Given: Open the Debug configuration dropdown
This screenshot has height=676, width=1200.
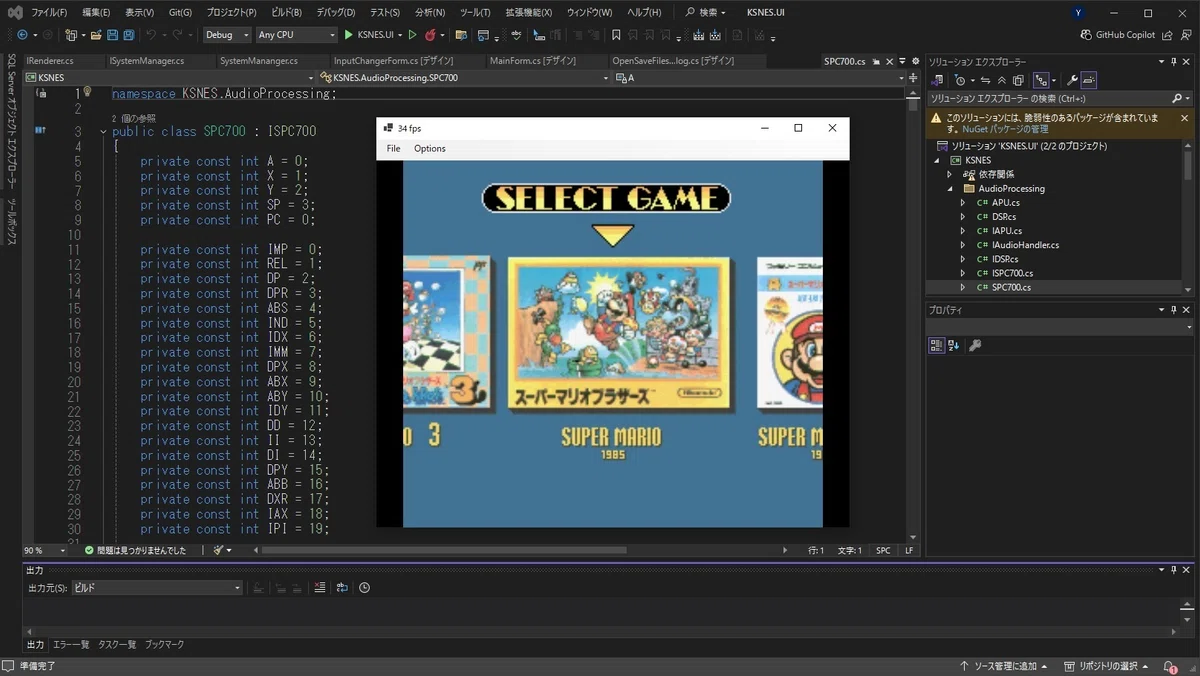Looking at the screenshot, I should tap(226, 35).
